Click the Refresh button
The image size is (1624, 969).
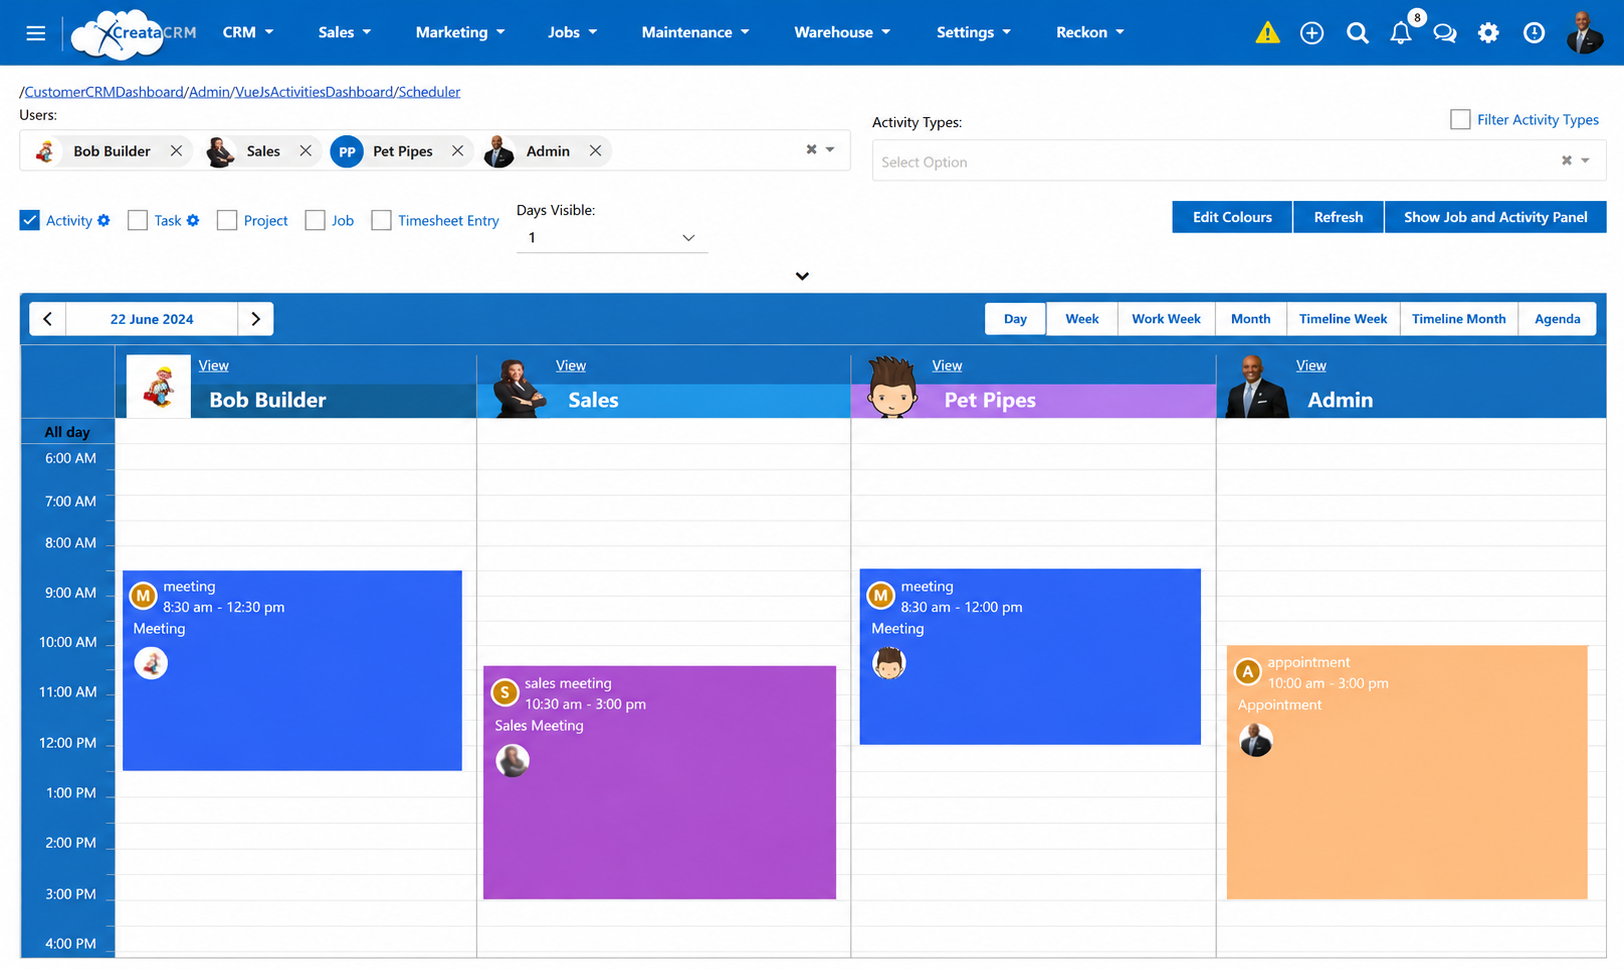coord(1338,217)
